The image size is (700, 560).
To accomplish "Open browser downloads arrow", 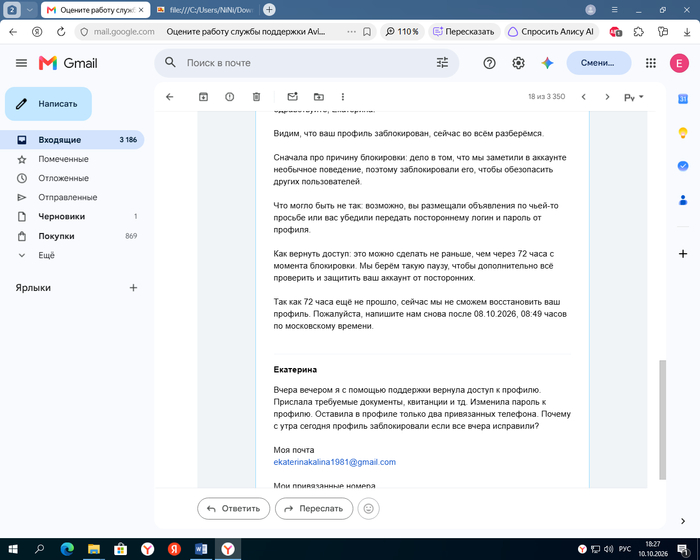I will (x=687, y=32).
